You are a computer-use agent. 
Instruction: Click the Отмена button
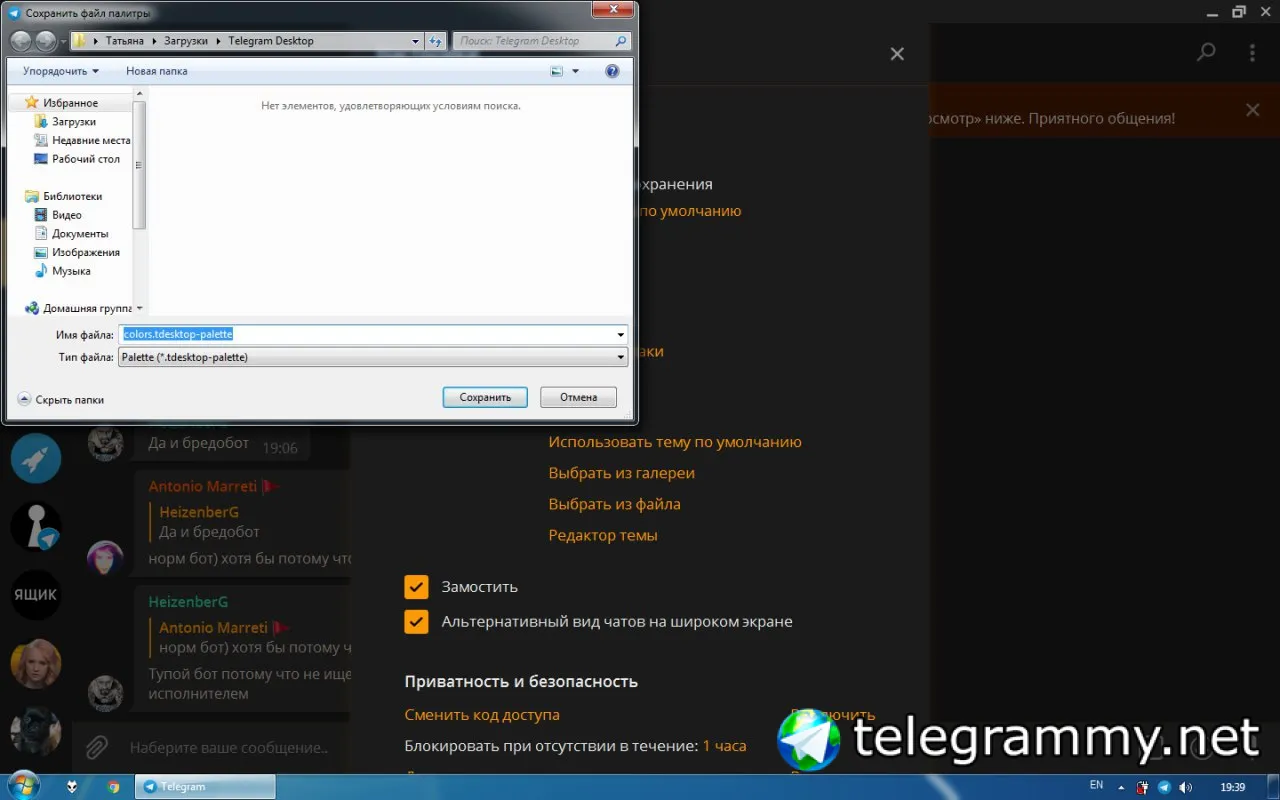pos(578,397)
